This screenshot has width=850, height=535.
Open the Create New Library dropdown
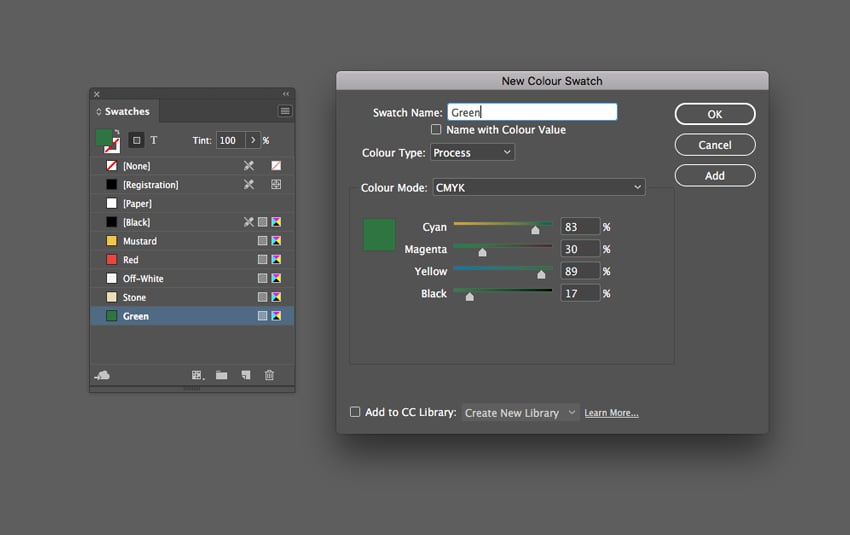[x=520, y=412]
